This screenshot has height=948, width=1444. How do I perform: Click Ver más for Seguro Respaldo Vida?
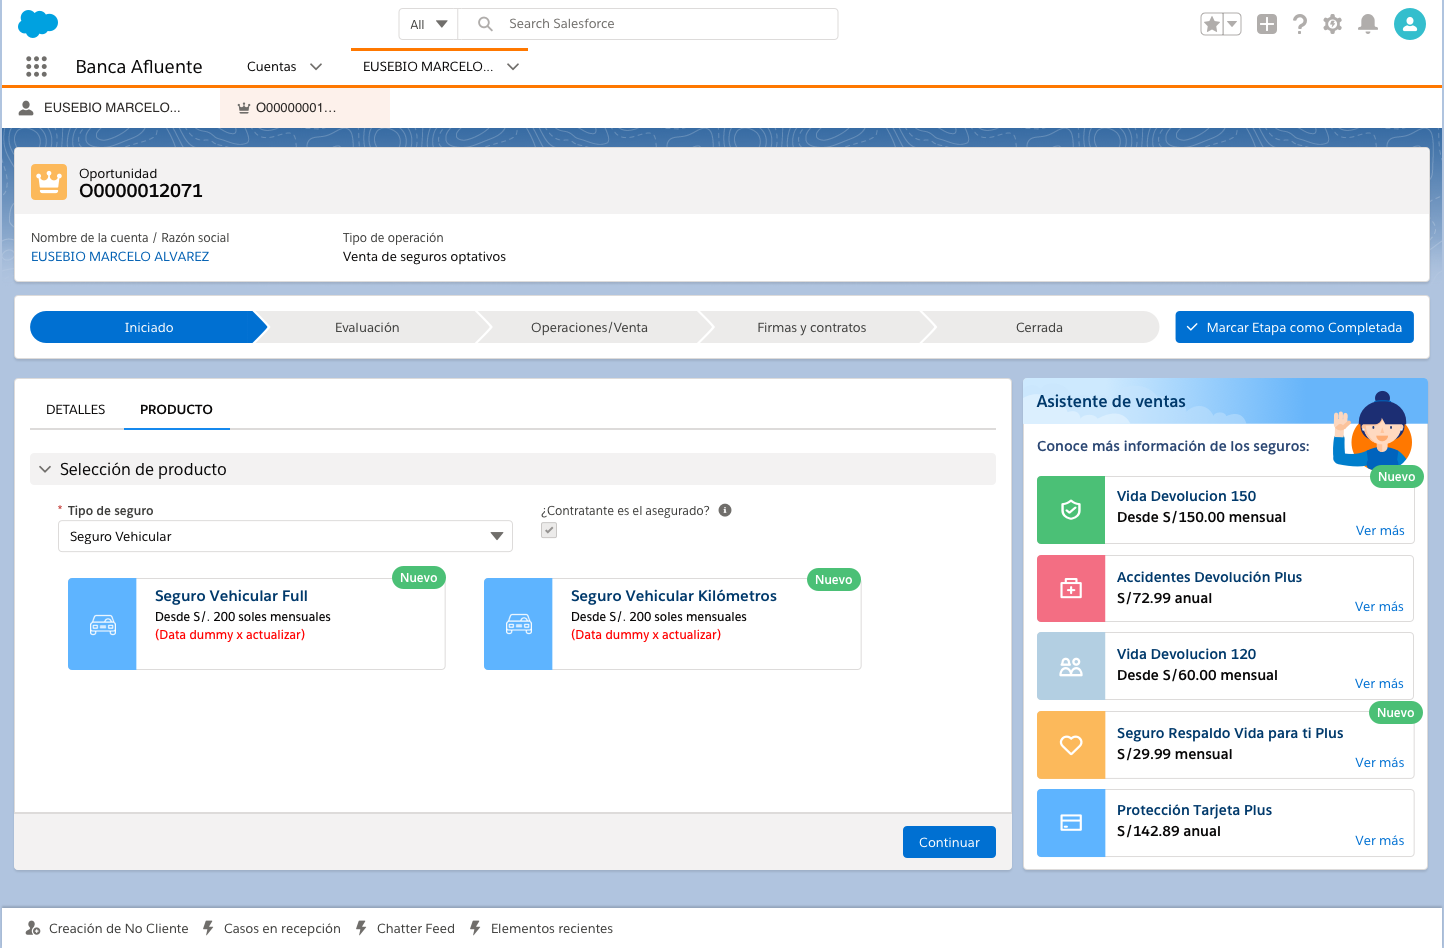(x=1379, y=762)
